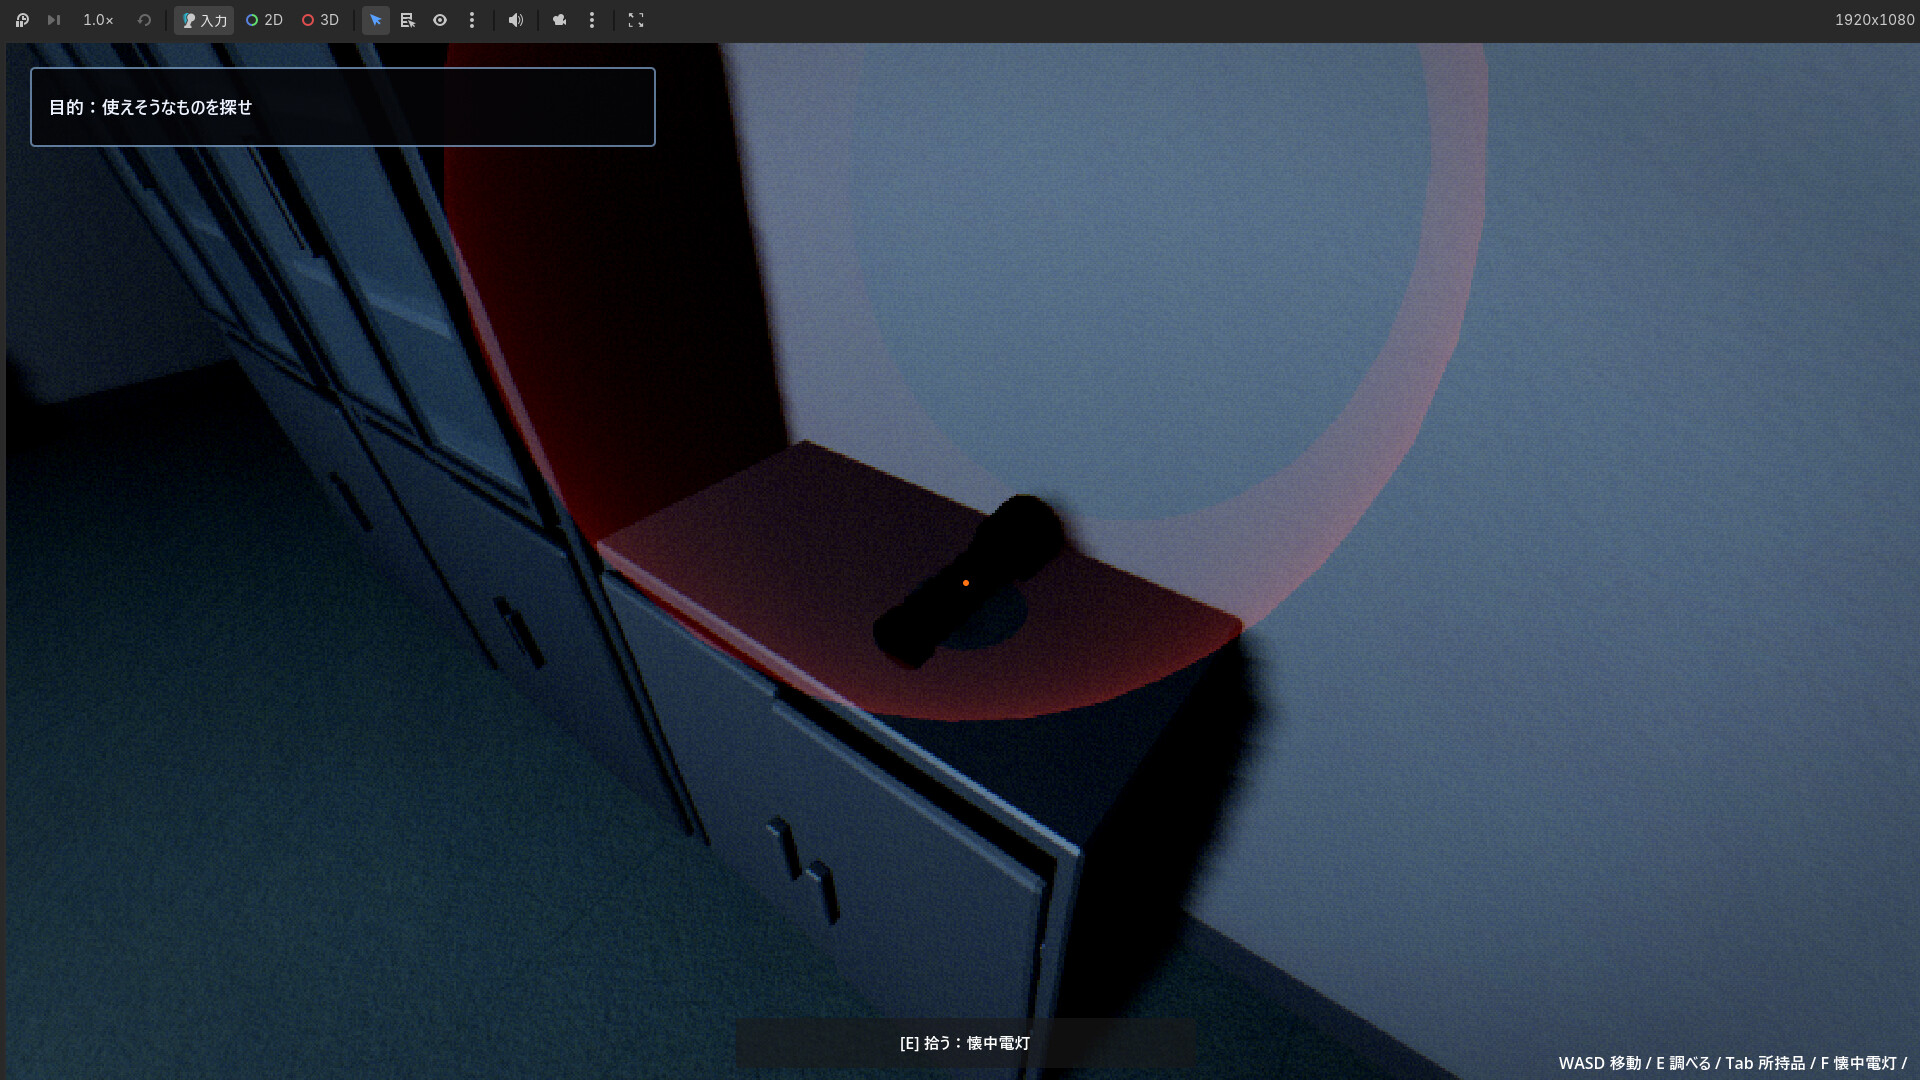Click the 目的 objective text box
The height and width of the screenshot is (1080, 1920).
(x=343, y=107)
